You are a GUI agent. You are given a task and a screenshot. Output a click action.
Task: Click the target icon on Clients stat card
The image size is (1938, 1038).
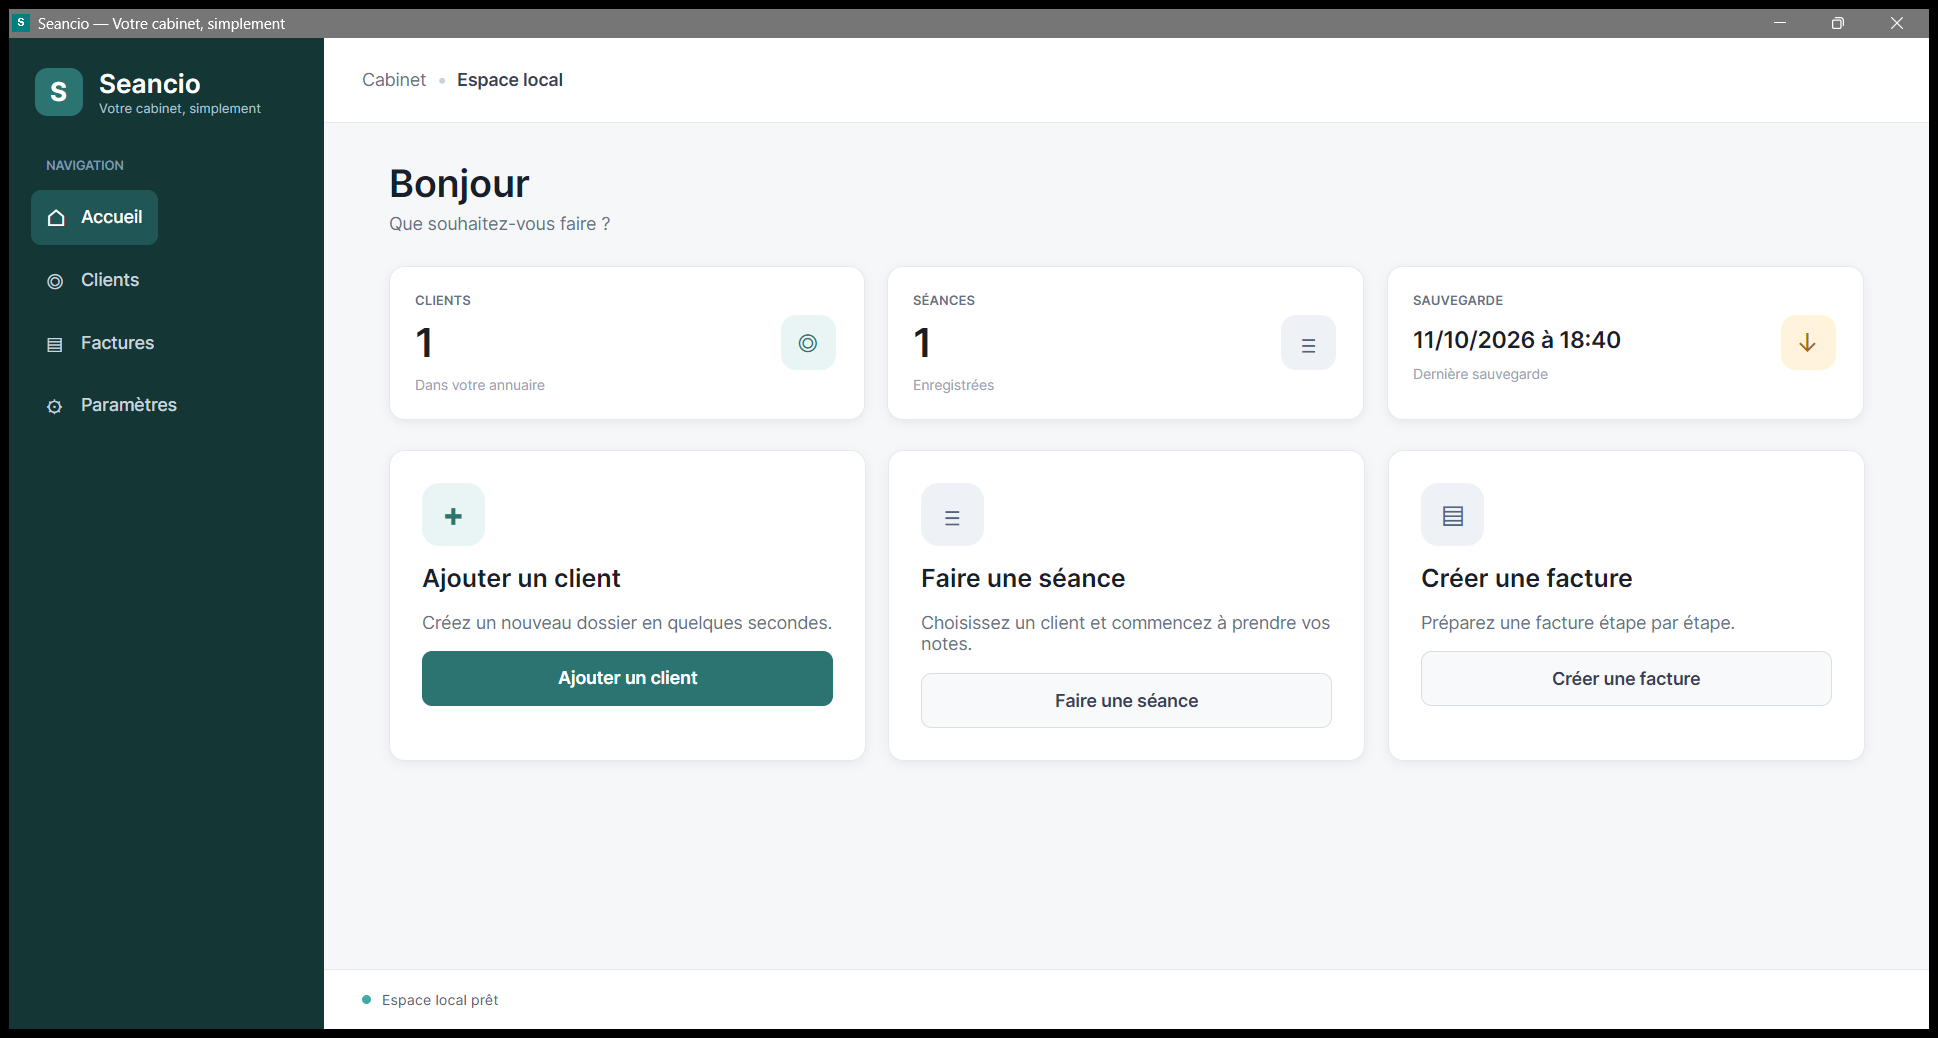(x=808, y=343)
